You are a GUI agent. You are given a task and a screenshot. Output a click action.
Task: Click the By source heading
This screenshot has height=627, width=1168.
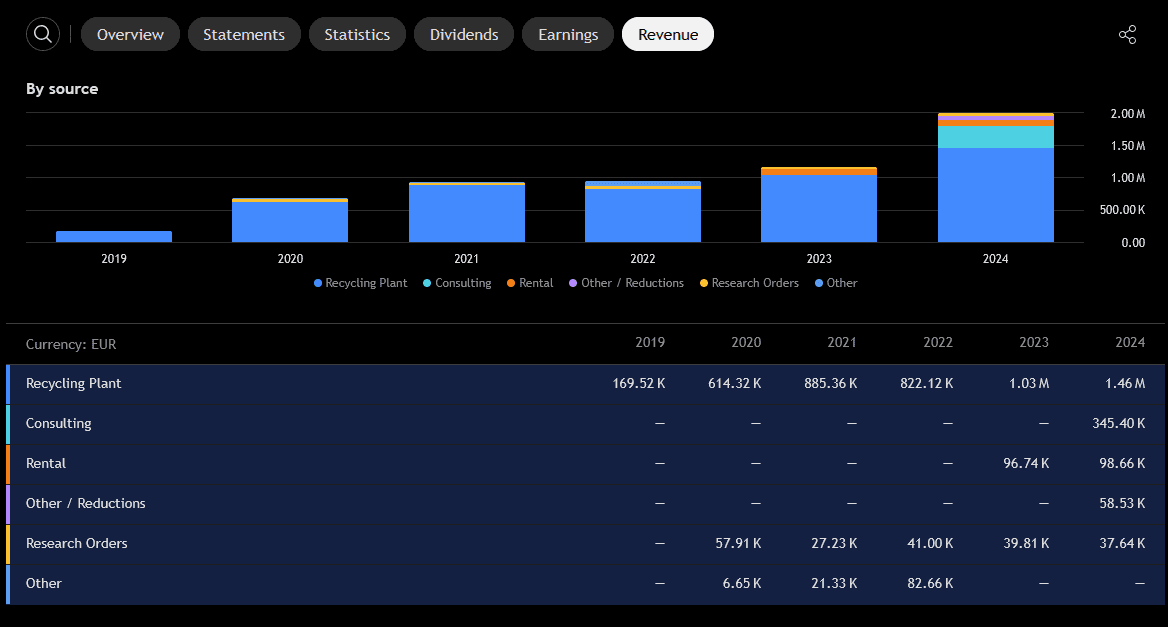coord(62,89)
